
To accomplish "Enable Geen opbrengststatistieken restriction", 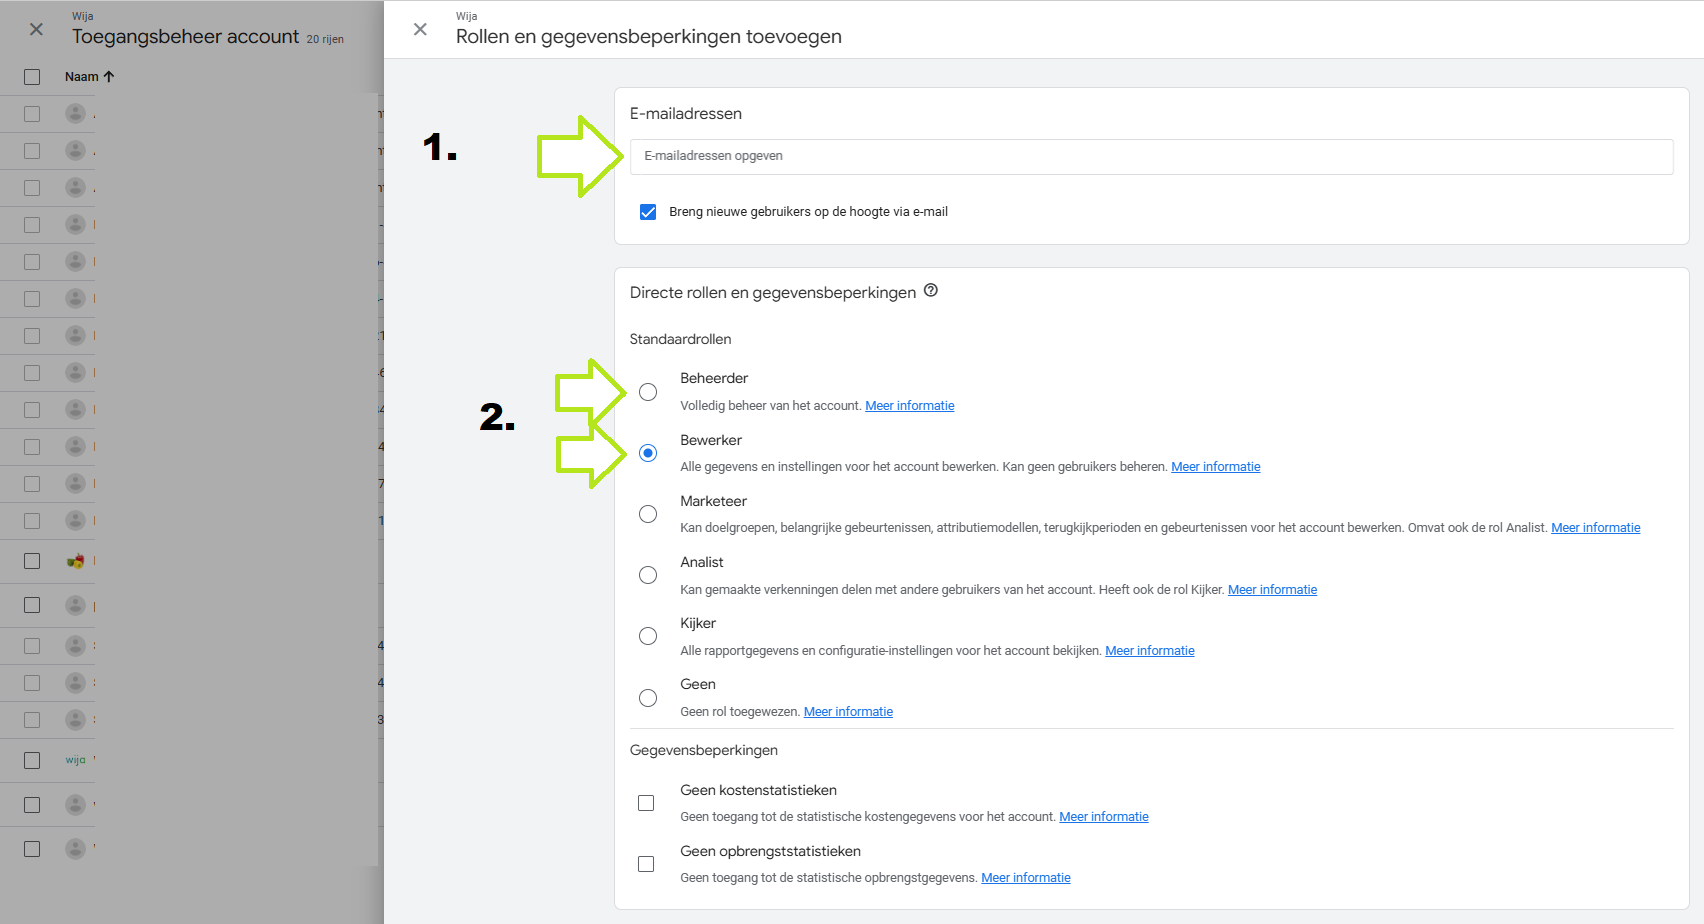I will [646, 864].
